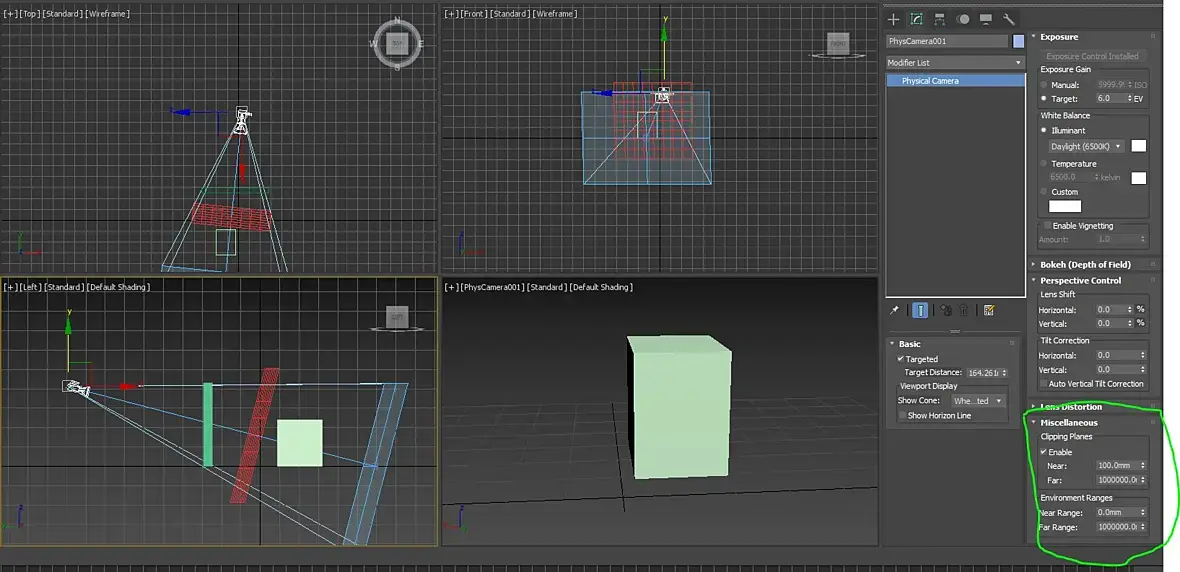Screen dimensions: 1180x572
Task: Switch to the Hierarchy panel icon
Action: coord(940,19)
